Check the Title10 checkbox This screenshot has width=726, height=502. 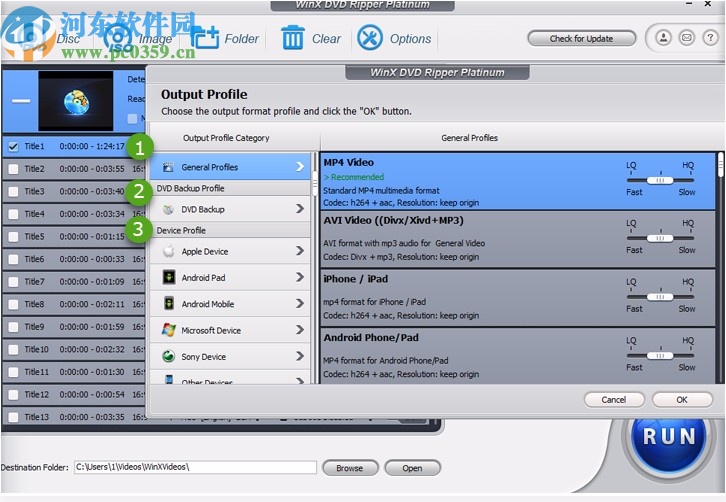[13, 350]
